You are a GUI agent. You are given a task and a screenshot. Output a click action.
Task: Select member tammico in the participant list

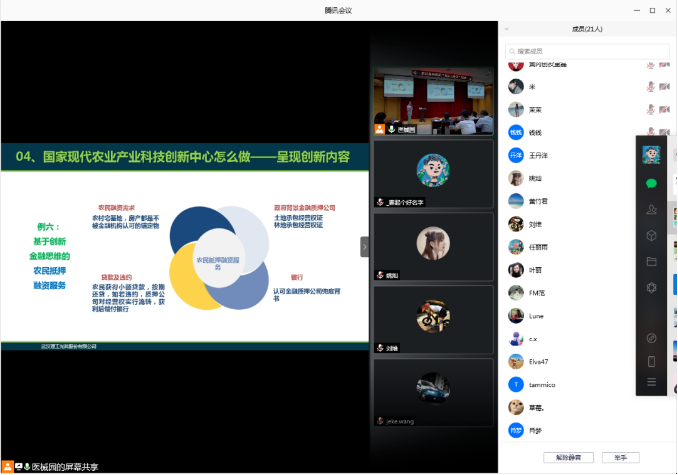pos(541,384)
